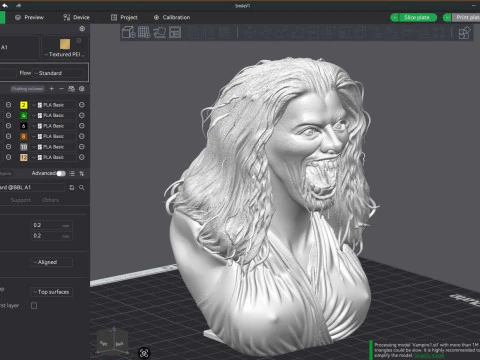Click the @BBL A1 process preset field
This screenshot has height=360, width=480.
tap(32, 188)
